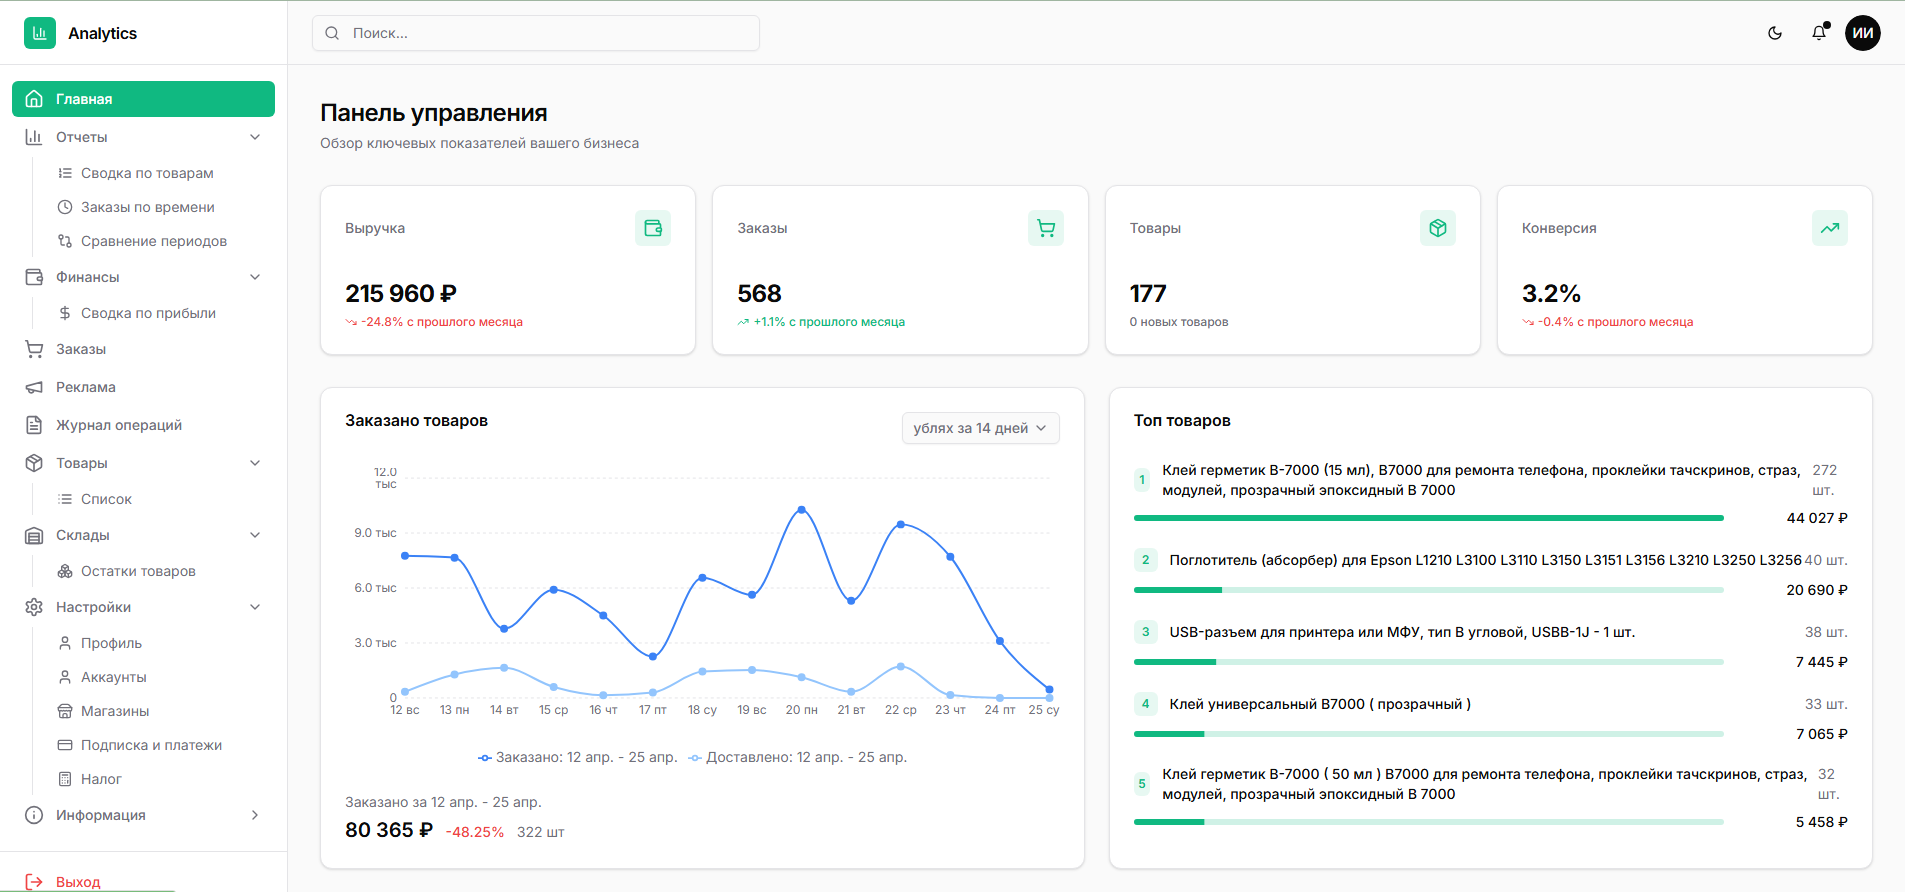Click the Выход logout icon

click(x=34, y=882)
